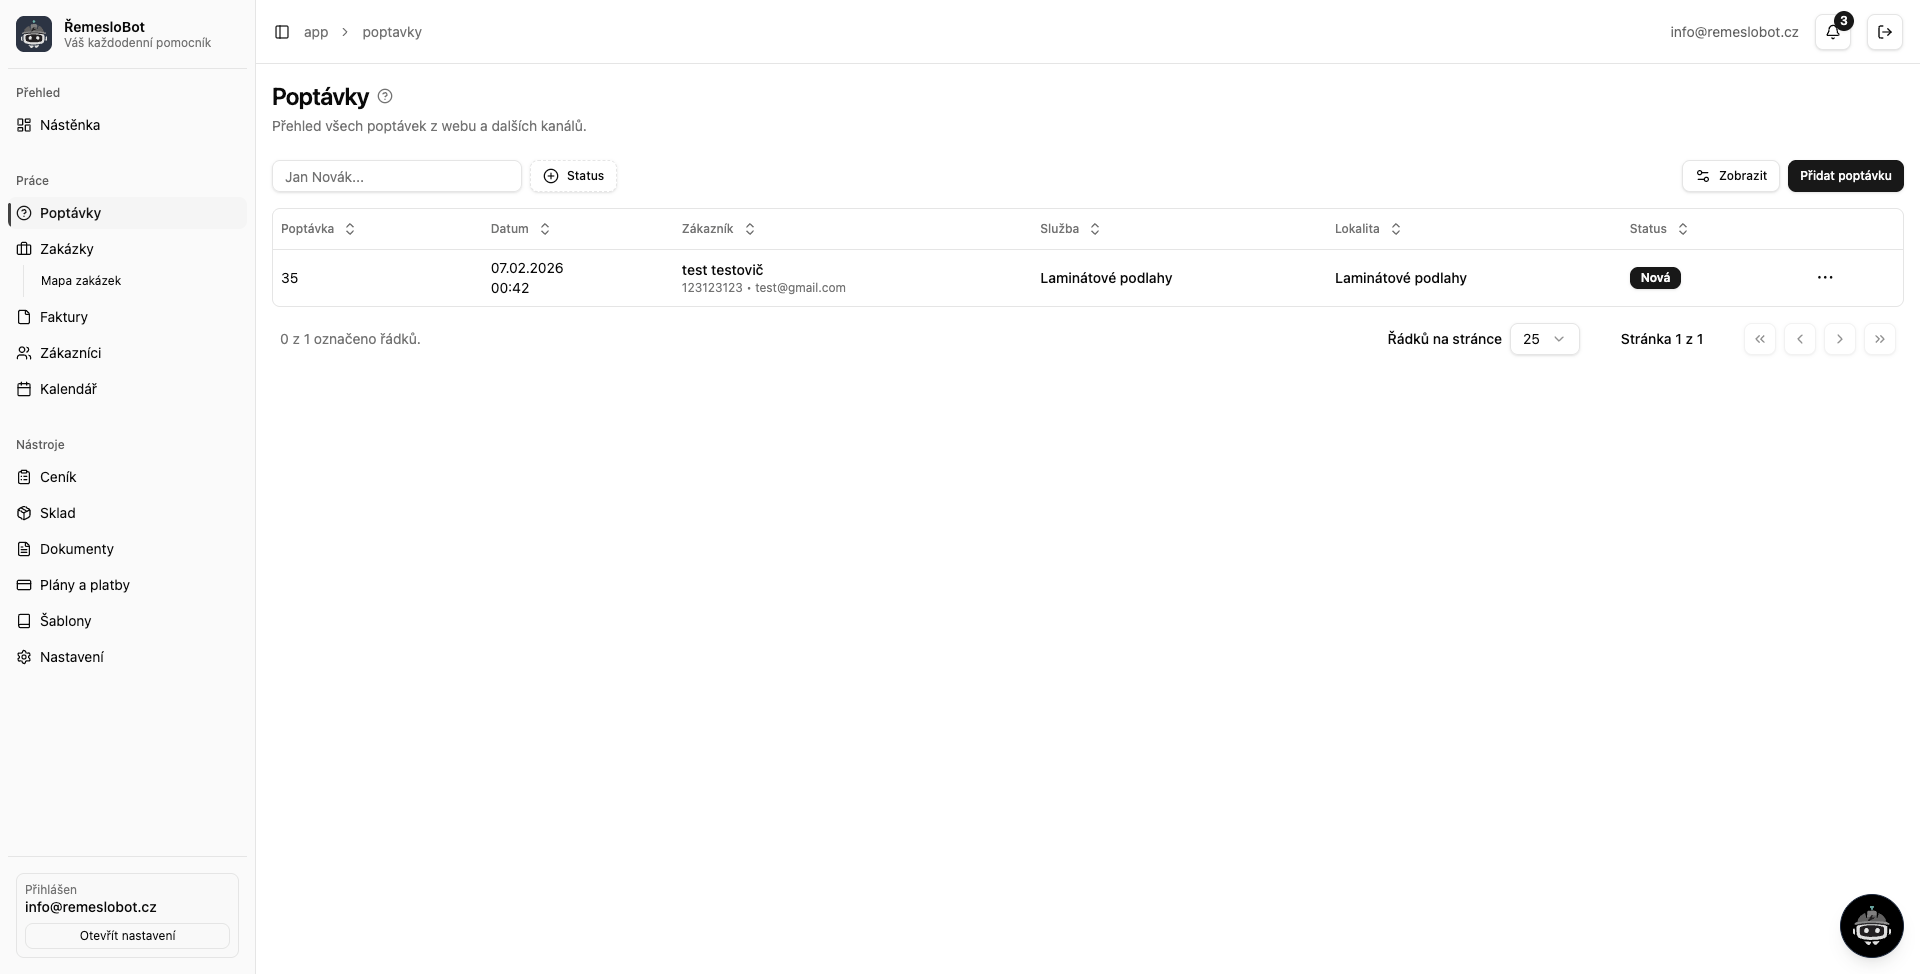Click the logout icon in header
This screenshot has width=1920, height=974.
pyautogui.click(x=1884, y=32)
